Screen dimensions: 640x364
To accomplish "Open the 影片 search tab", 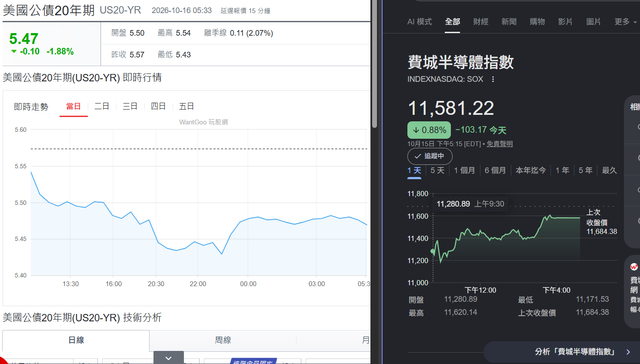I will coord(565,22).
